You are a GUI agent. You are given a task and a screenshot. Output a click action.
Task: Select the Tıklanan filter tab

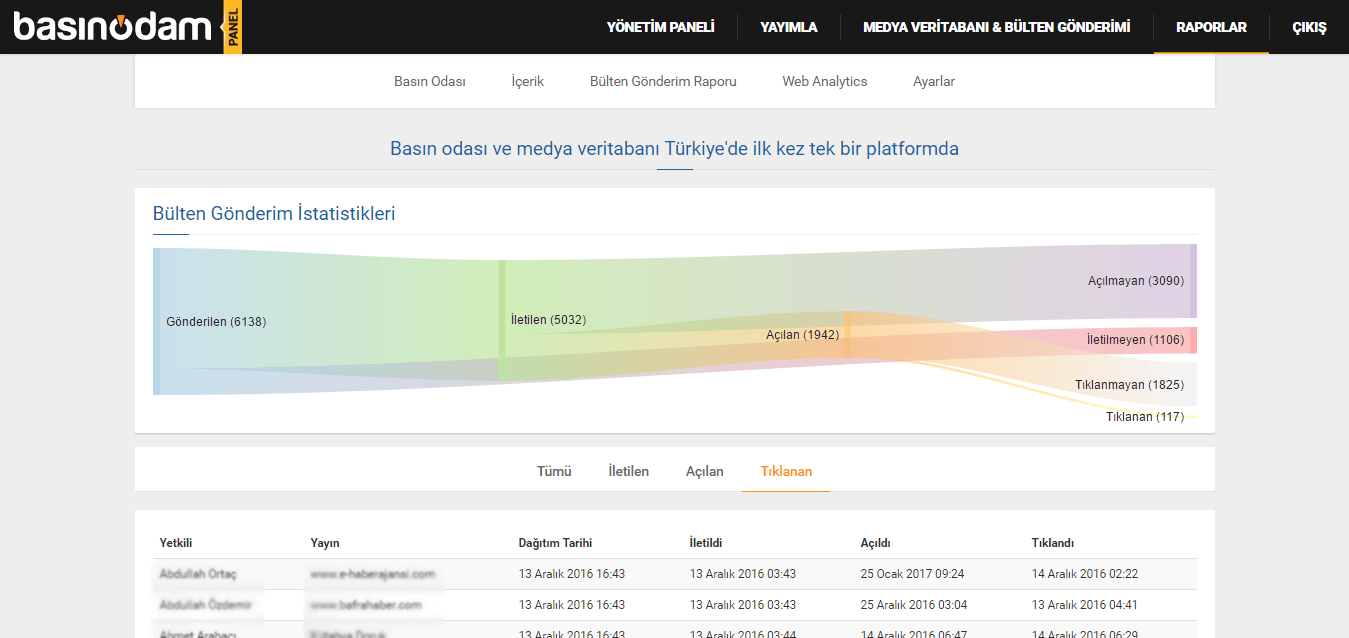(786, 471)
